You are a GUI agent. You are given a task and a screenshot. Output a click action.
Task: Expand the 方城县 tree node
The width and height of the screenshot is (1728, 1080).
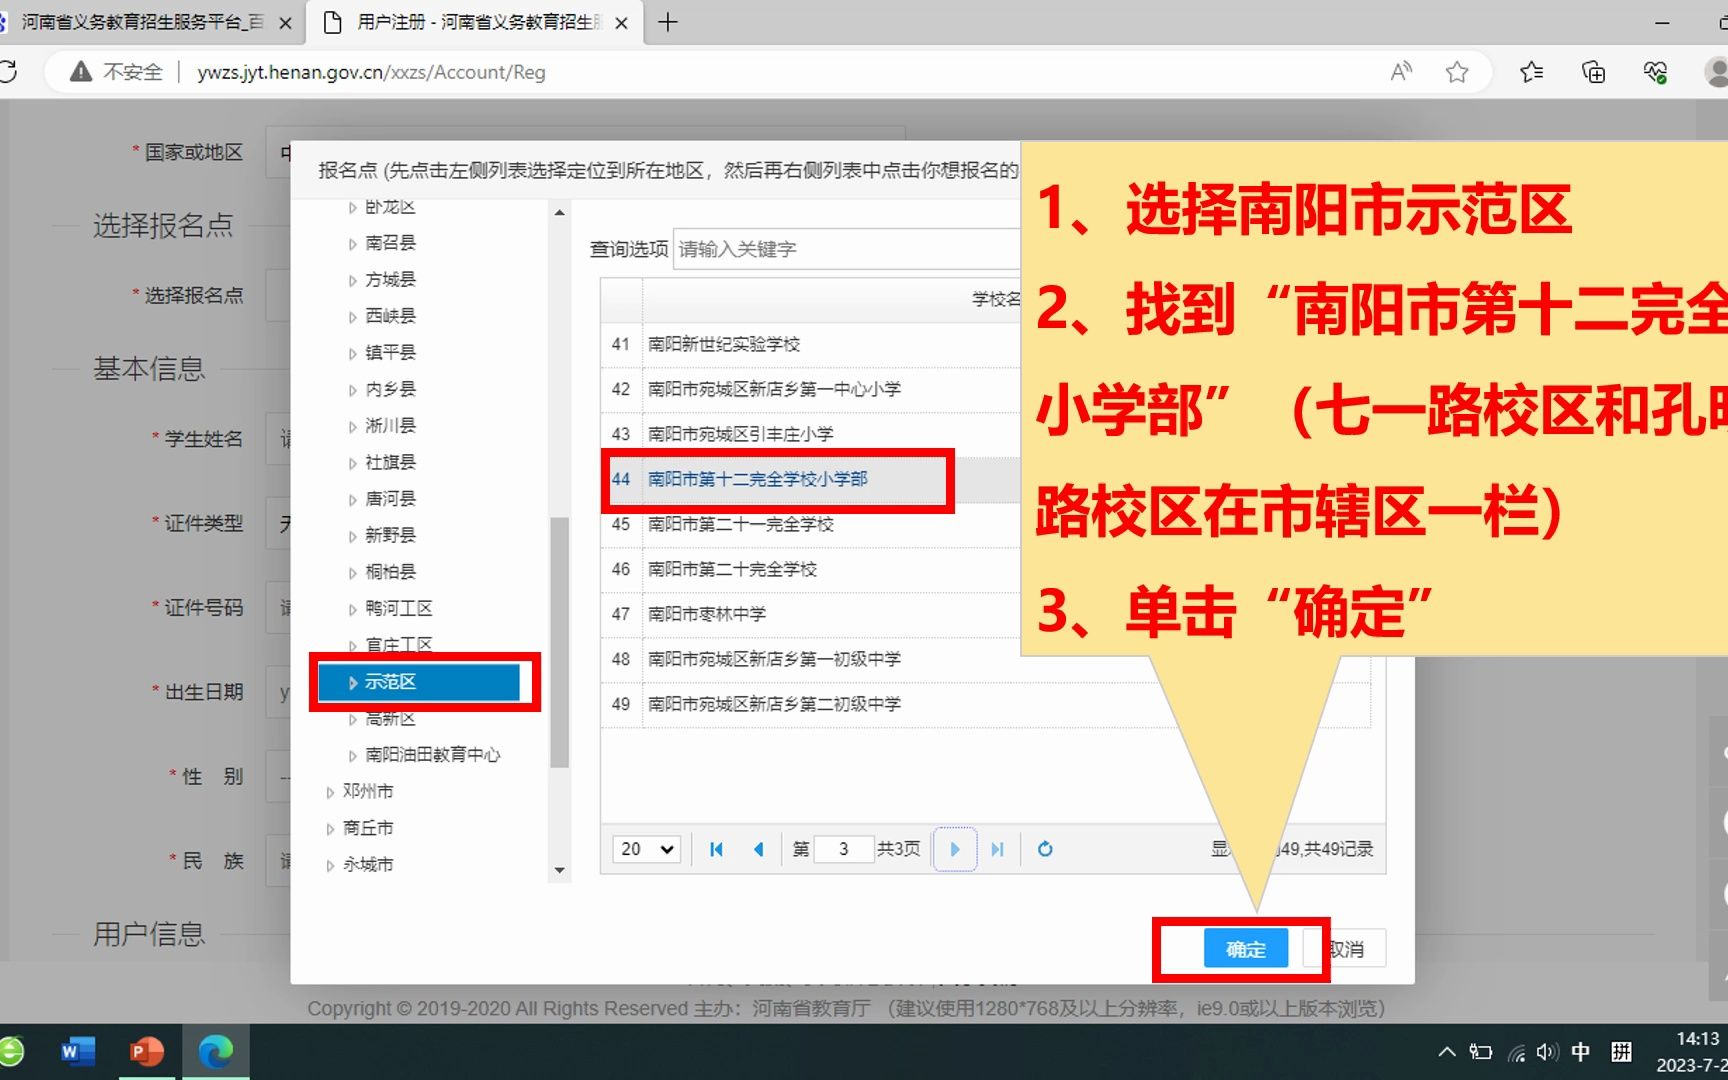point(352,280)
